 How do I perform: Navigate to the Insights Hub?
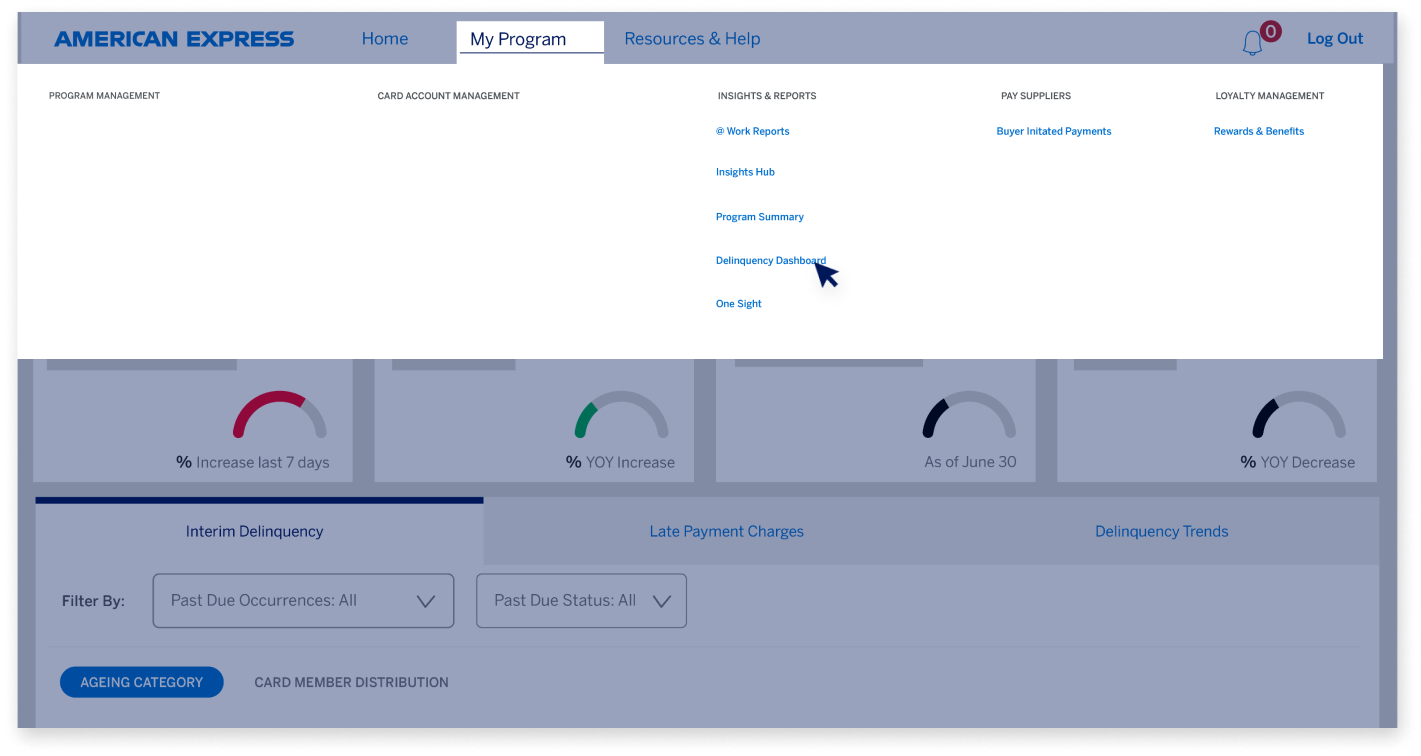[745, 171]
